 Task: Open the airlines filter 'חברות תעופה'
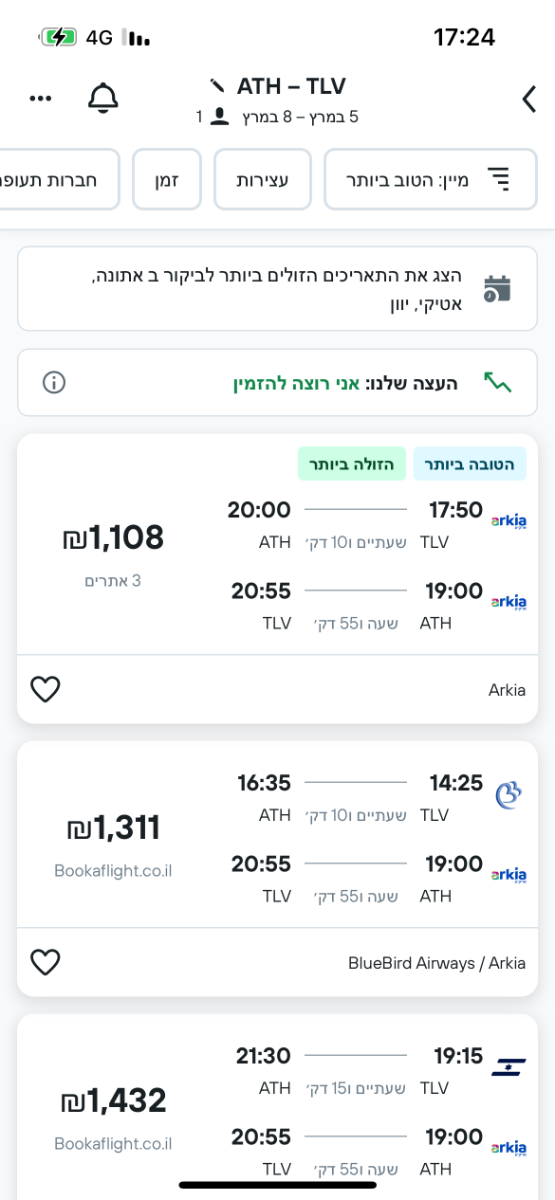point(60,179)
